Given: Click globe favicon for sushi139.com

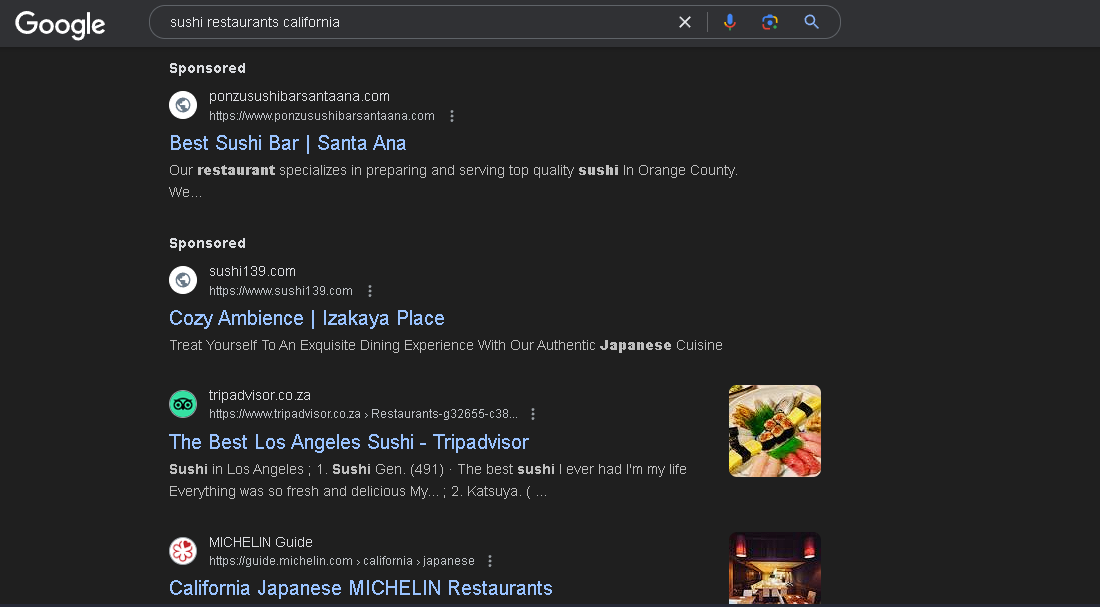Looking at the screenshot, I should coord(183,280).
